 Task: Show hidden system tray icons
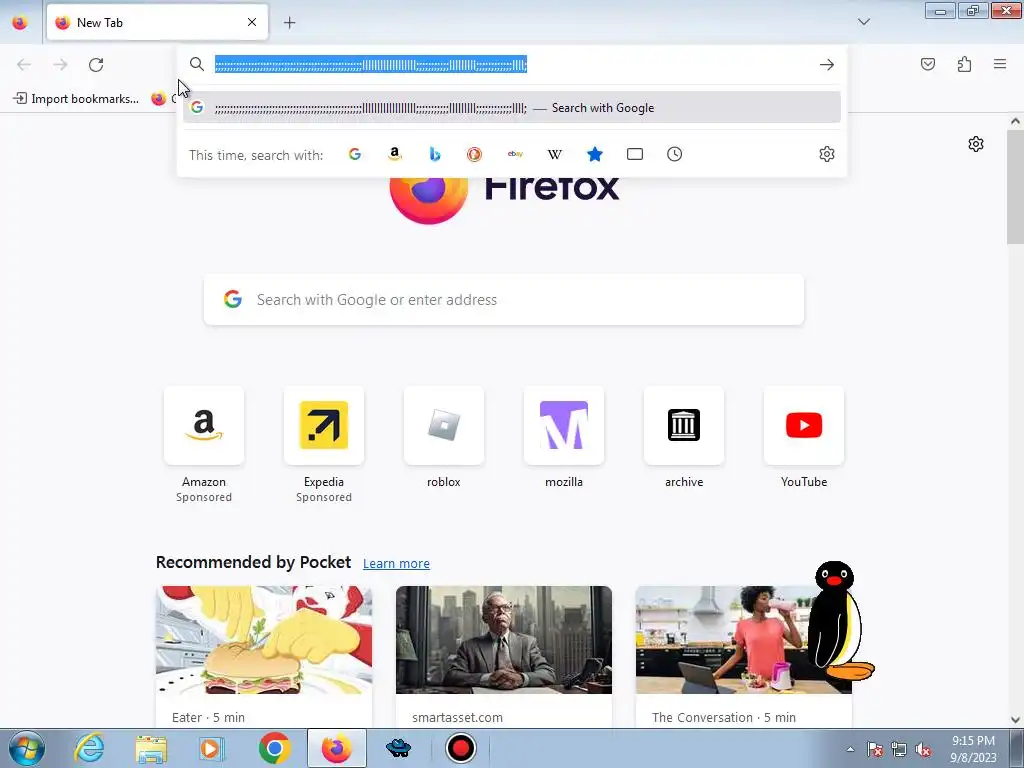coord(850,749)
